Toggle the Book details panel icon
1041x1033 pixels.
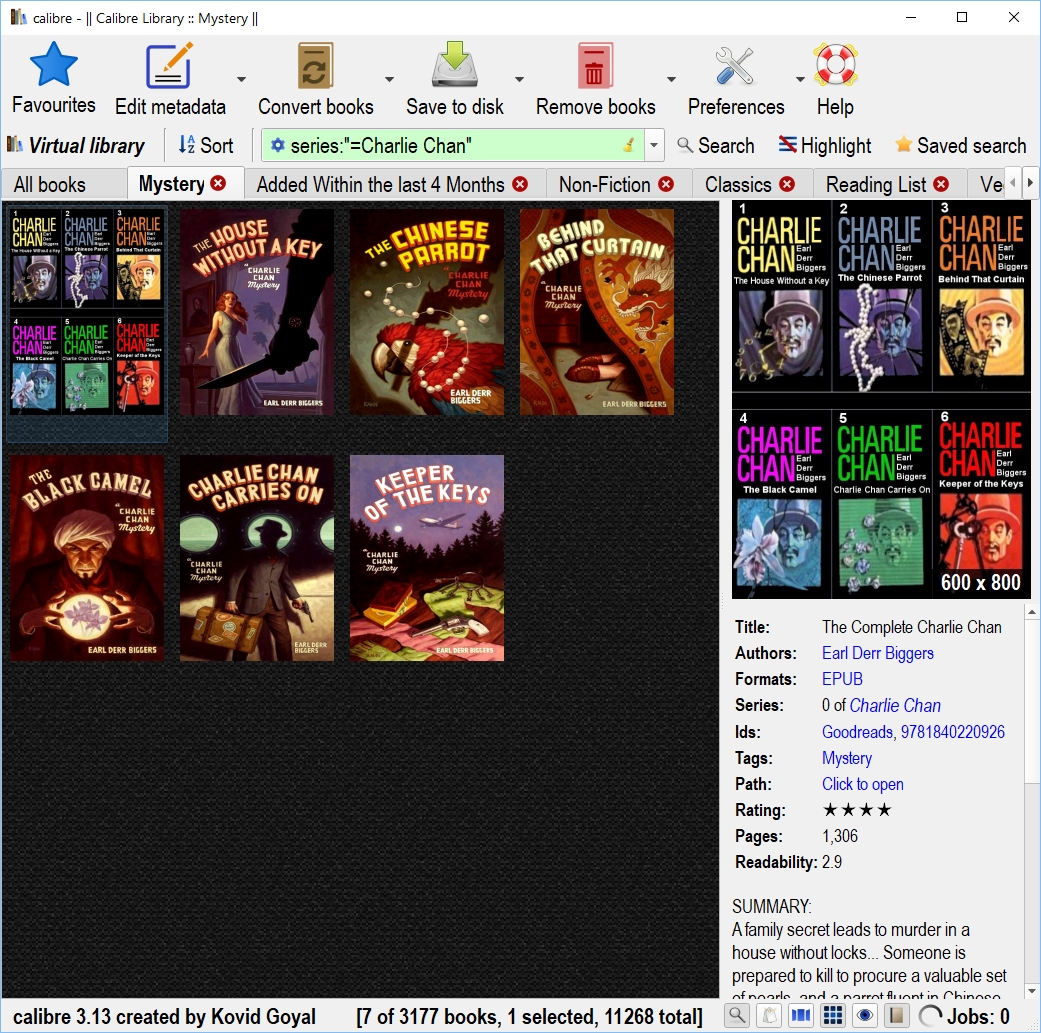coord(896,1015)
